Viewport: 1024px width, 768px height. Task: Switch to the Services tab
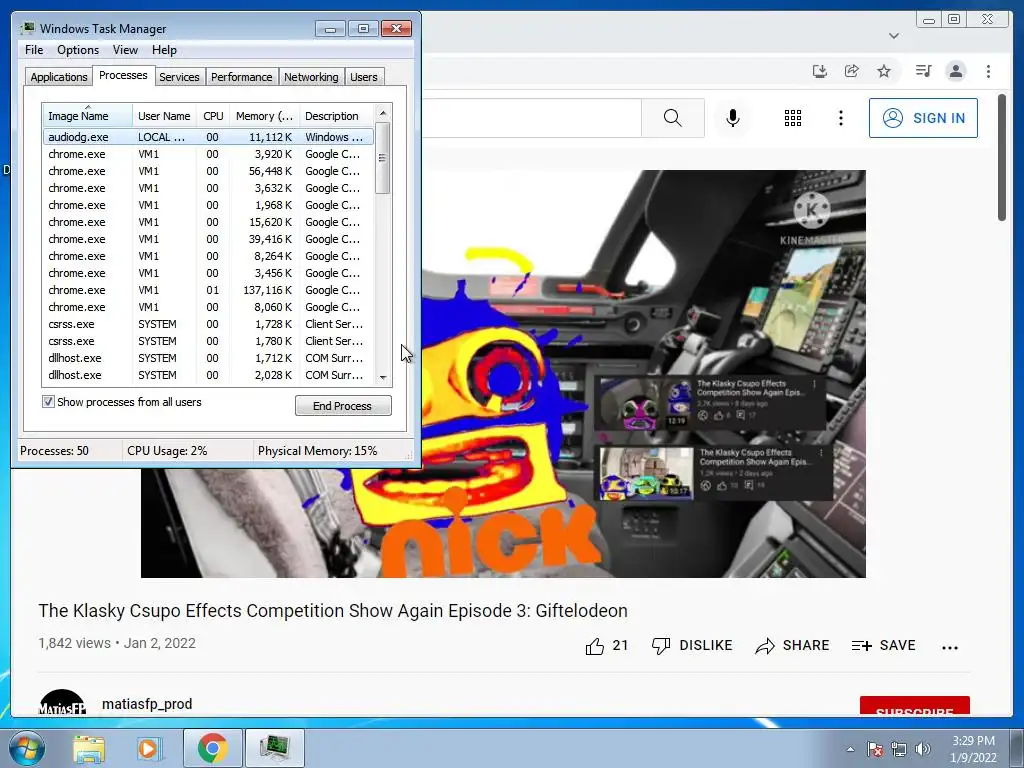179,77
